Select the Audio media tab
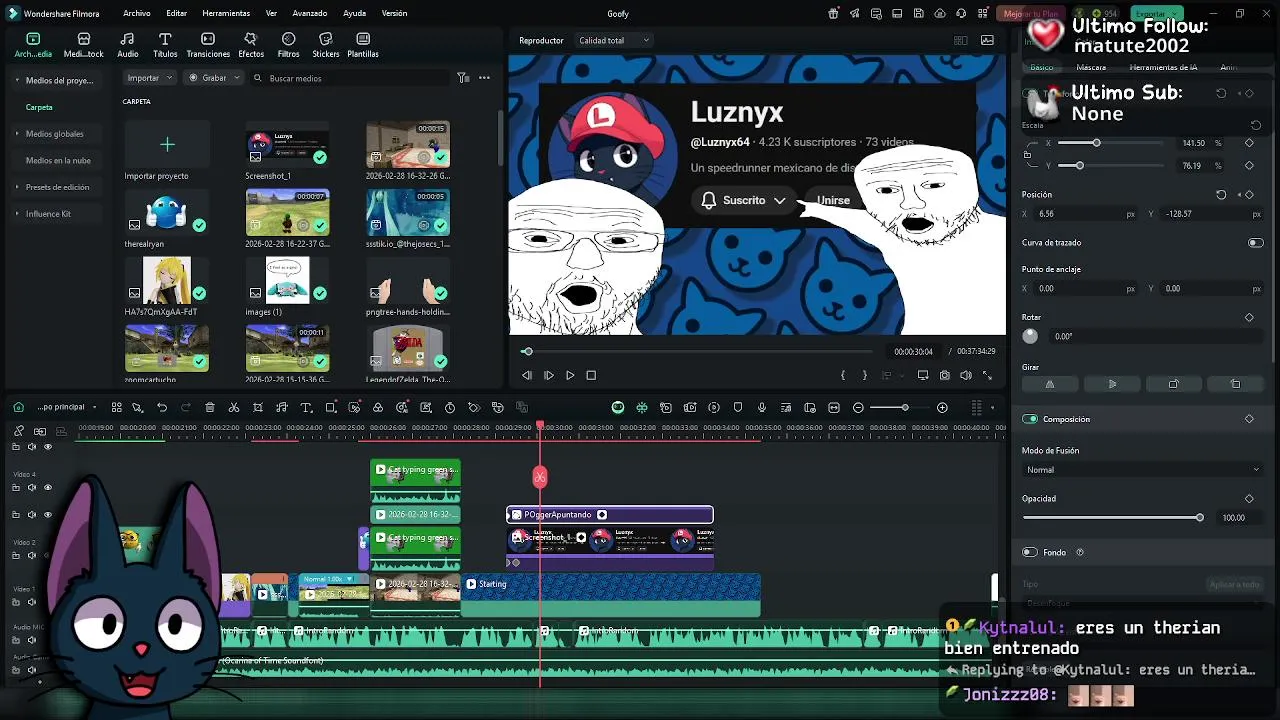The height and width of the screenshot is (720, 1280). (128, 45)
